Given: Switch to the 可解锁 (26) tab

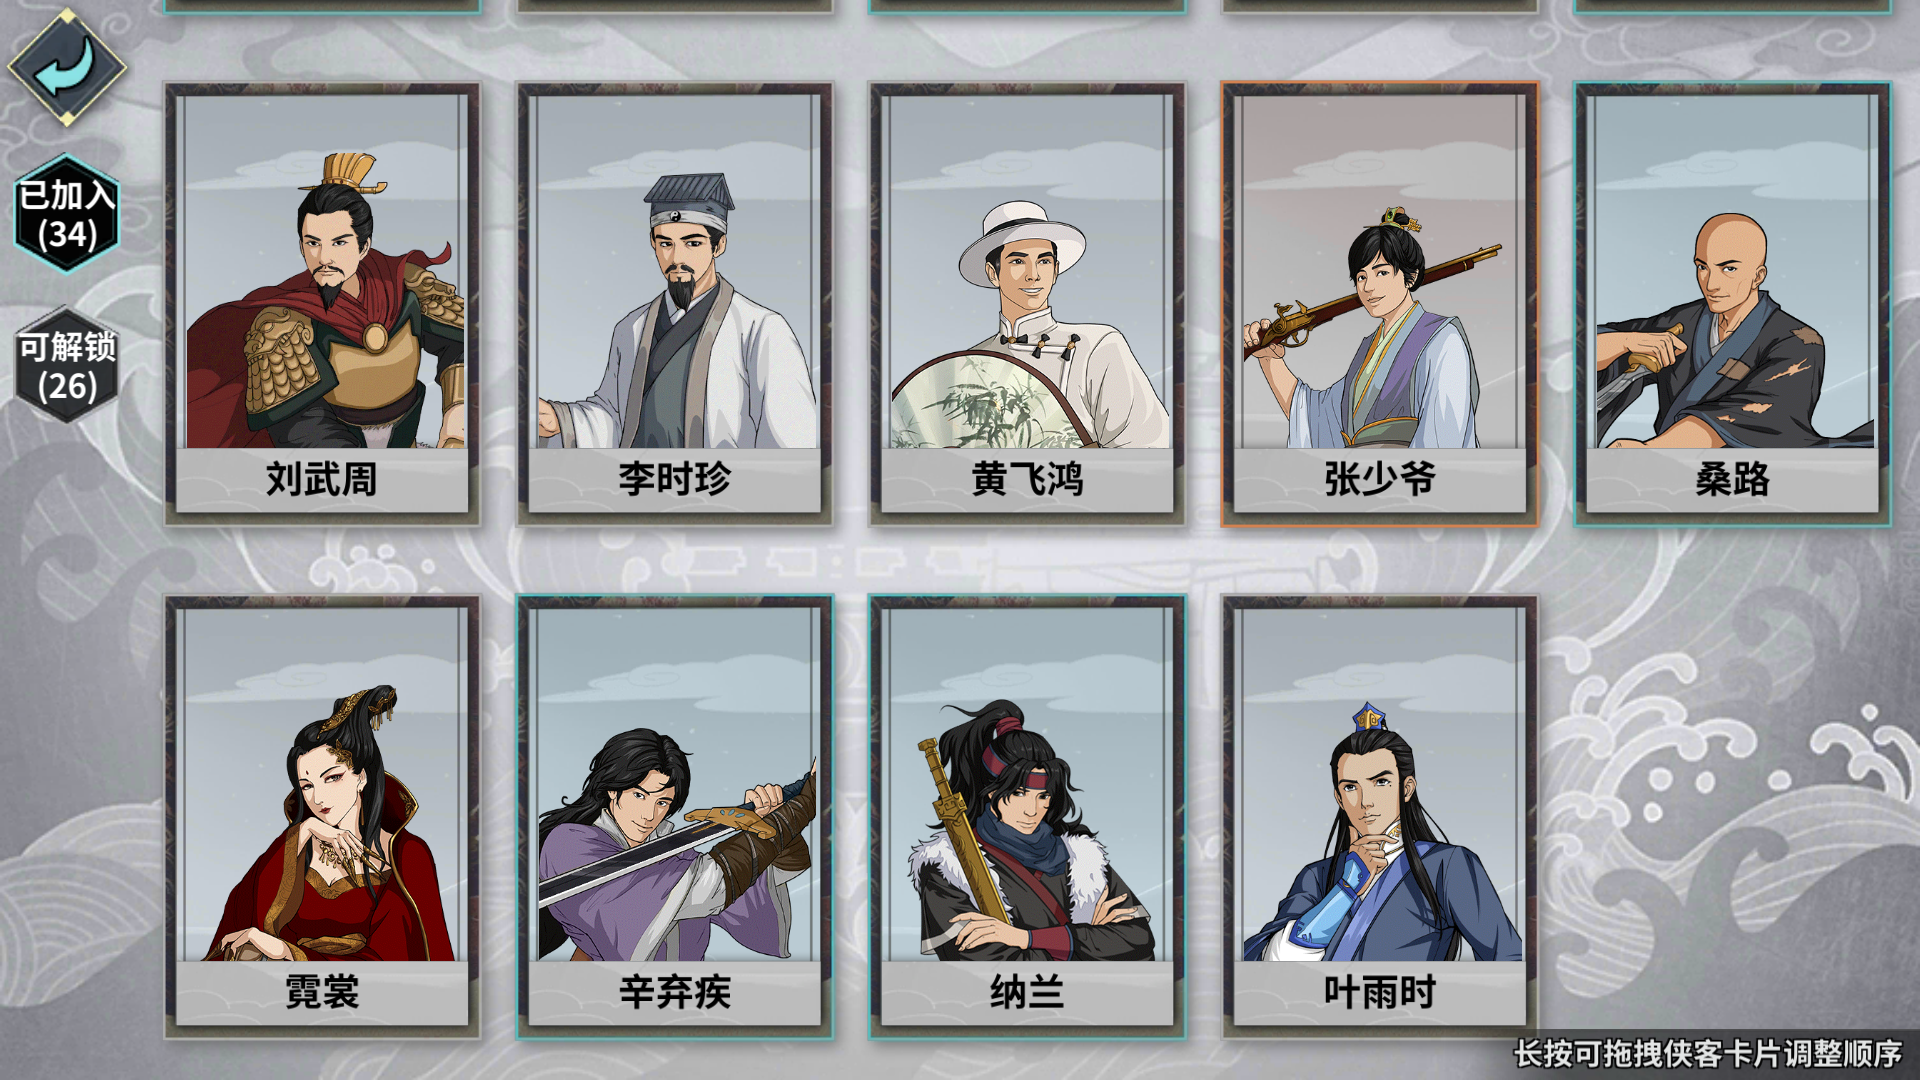Looking at the screenshot, I should tap(67, 365).
